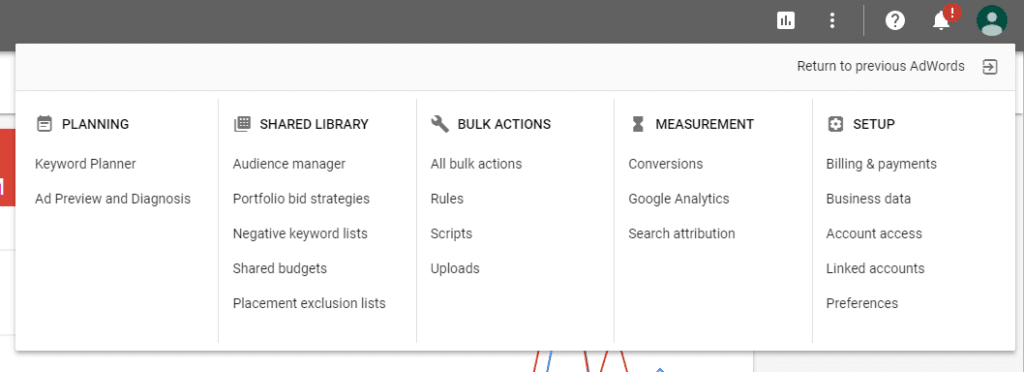Image resolution: width=1024 pixels, height=372 pixels.
Task: Click the Bulk Actions wrench icon
Action: pos(440,124)
